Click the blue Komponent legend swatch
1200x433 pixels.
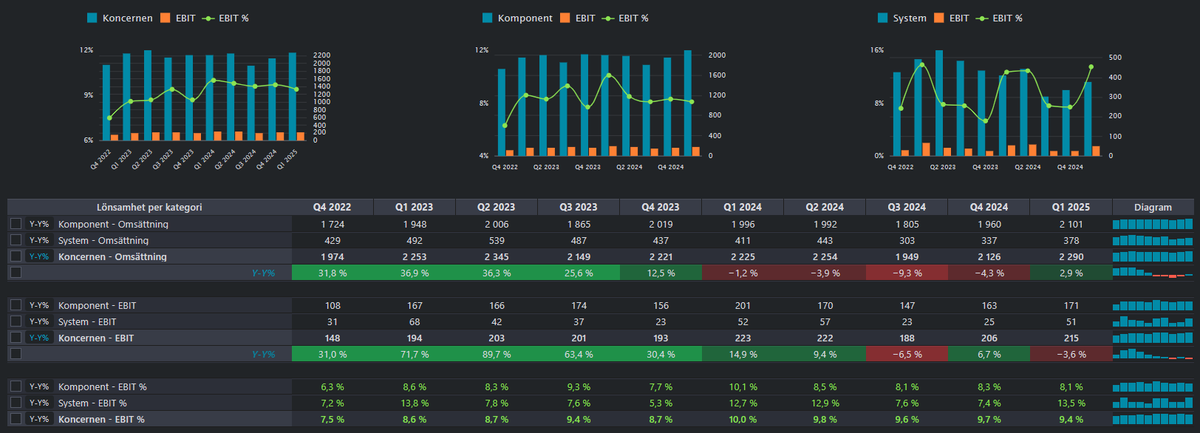[x=487, y=18]
